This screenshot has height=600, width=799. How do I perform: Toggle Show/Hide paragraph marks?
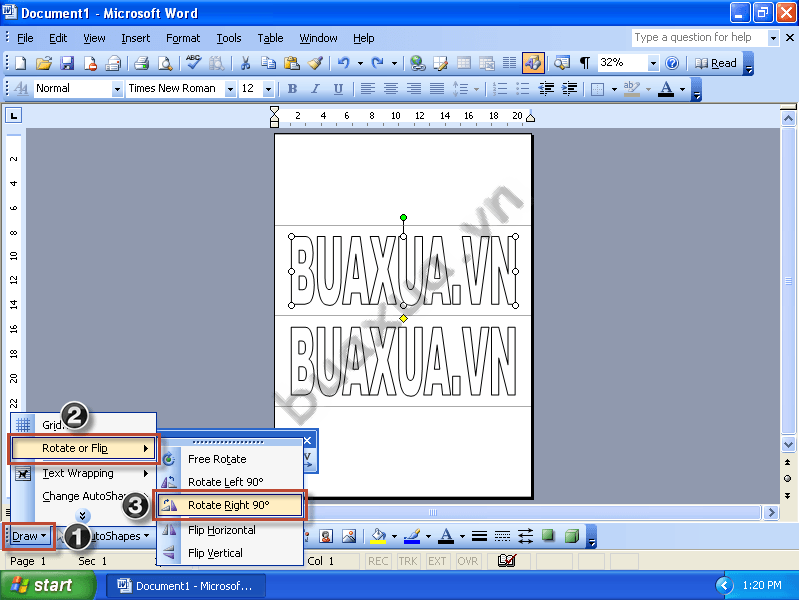click(585, 63)
